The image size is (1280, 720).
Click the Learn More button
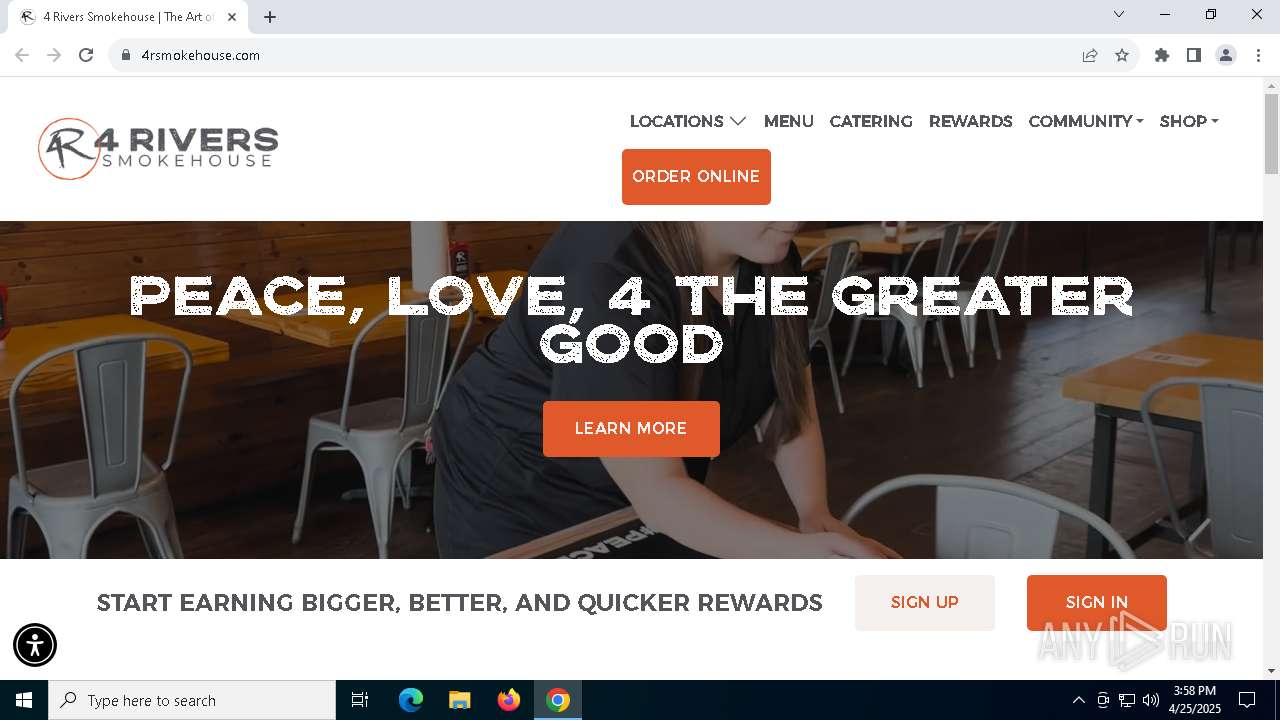[631, 429]
